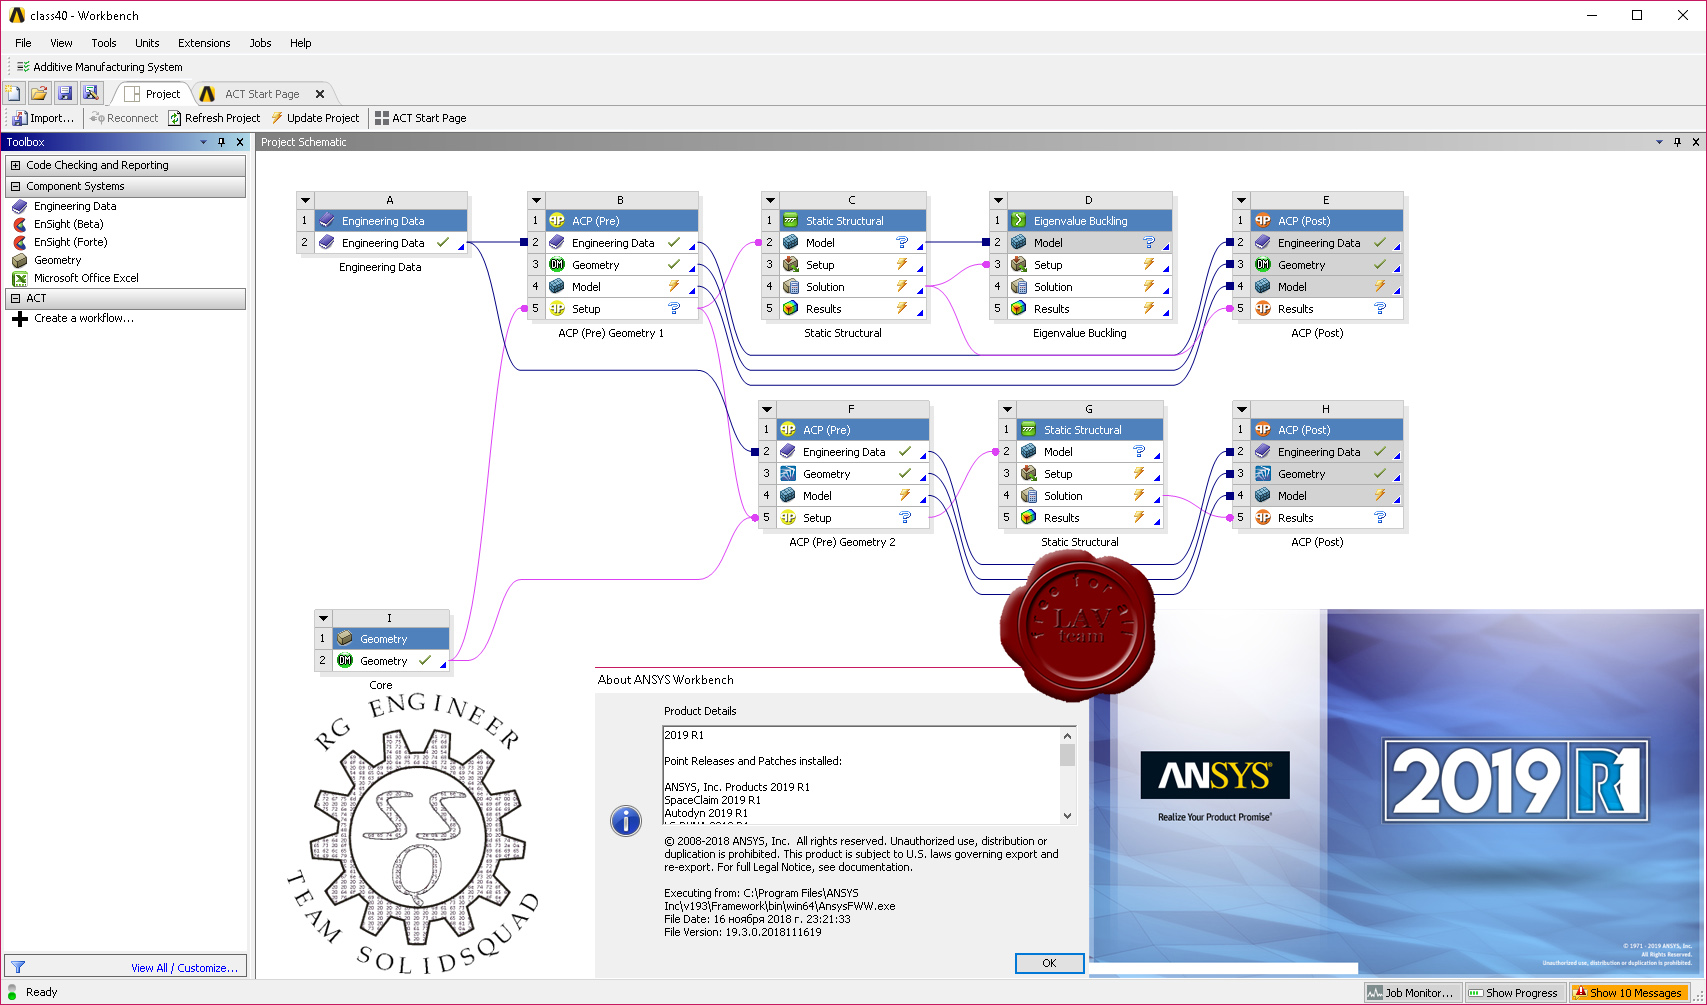Viewport: 1707px width, 1005px height.
Task: Click the Solution cell icon in system G
Action: [1028, 496]
